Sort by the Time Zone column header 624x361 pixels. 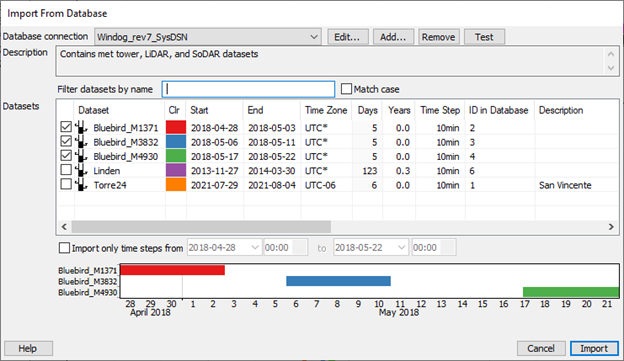tap(326, 110)
